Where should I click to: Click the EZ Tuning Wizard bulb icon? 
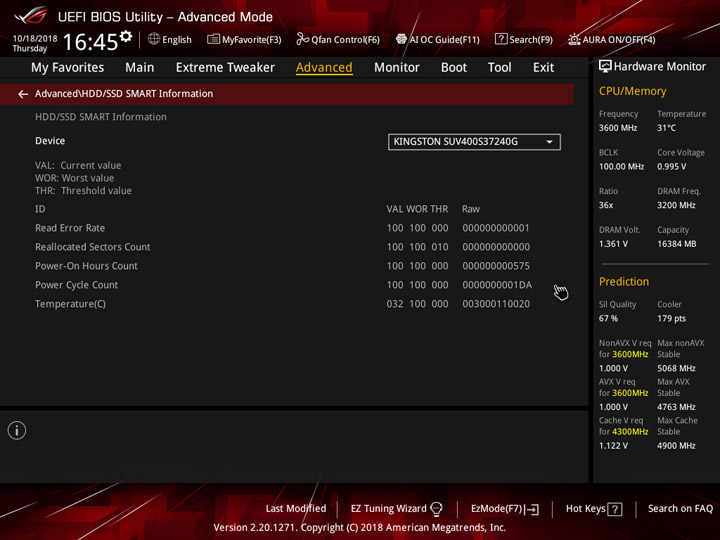(x=436, y=508)
